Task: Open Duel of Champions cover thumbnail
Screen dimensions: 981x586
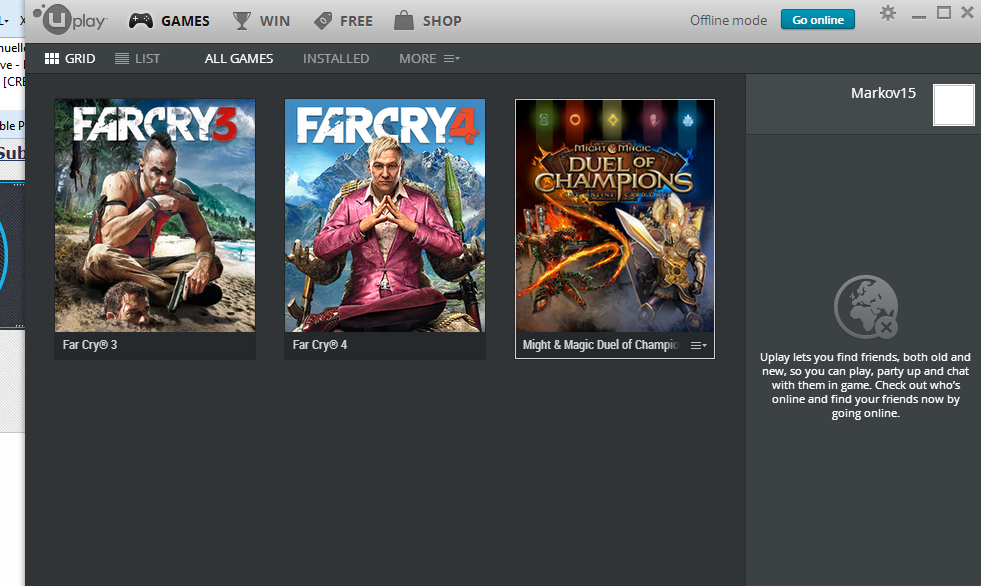Action: pyautogui.click(x=615, y=216)
